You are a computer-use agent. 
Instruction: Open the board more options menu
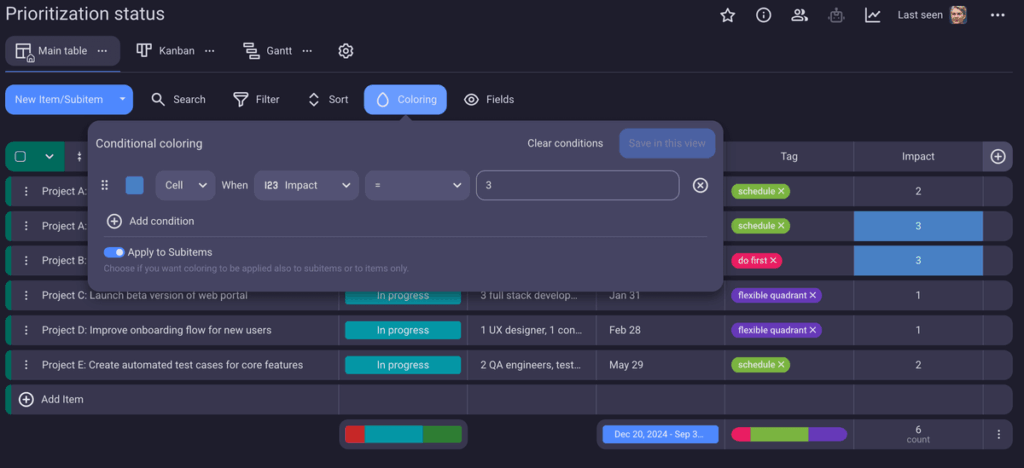[997, 15]
